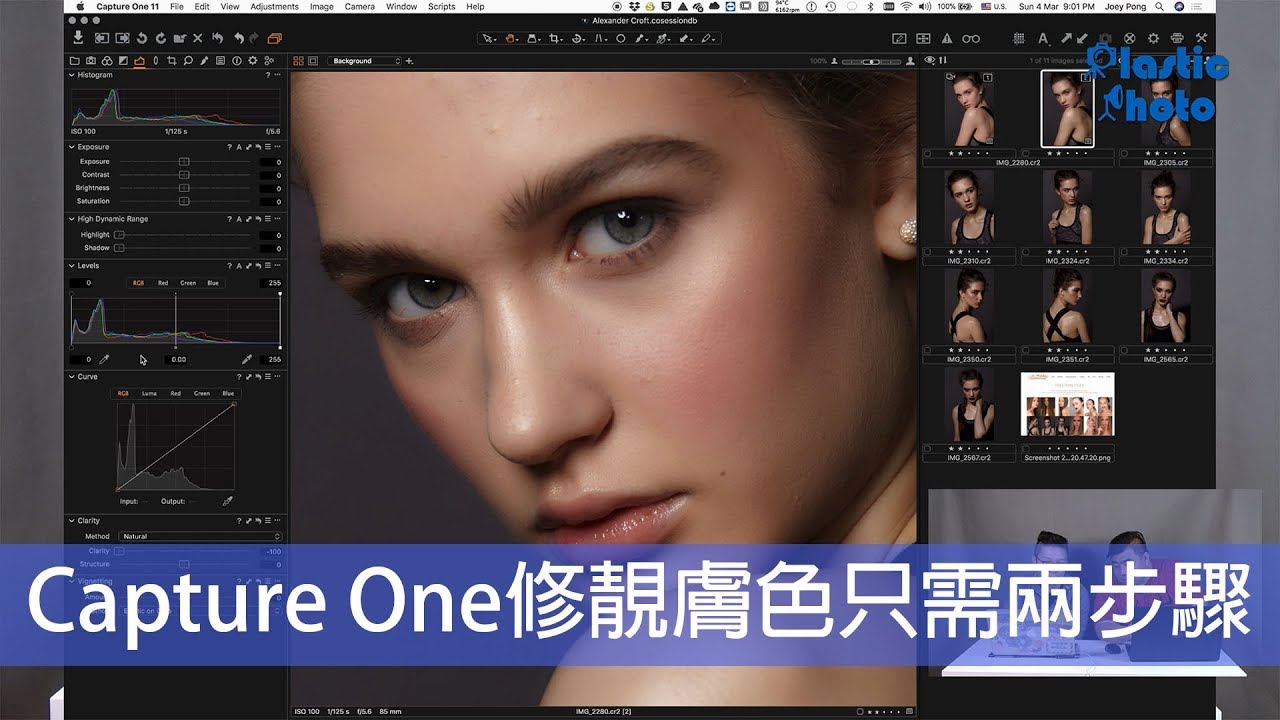Open the Camera menu

pos(359,6)
